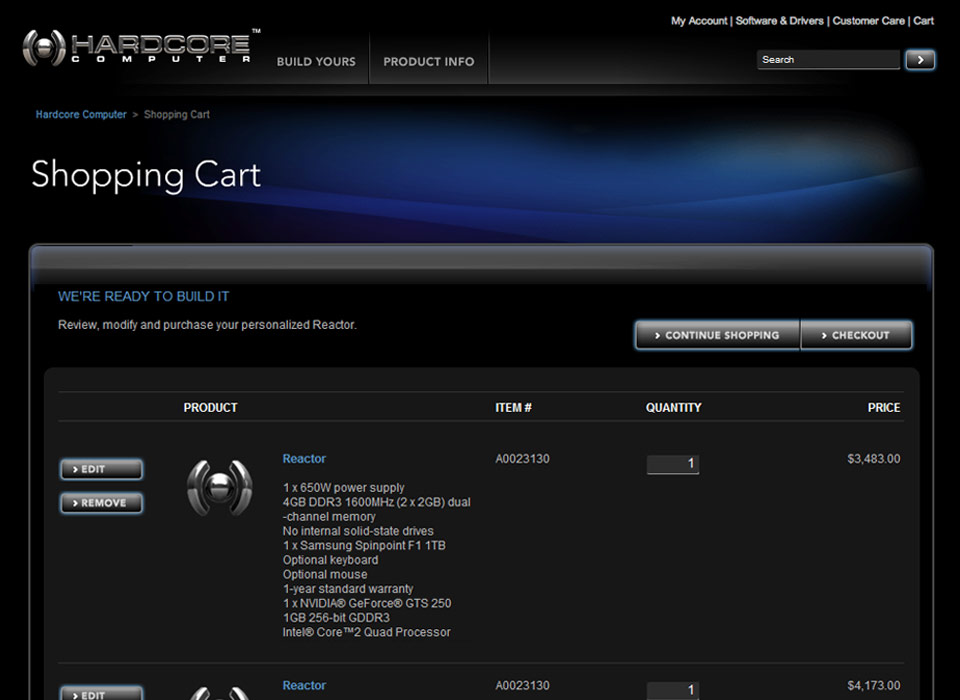Click '1-year standard warranty' text

pyautogui.click(x=348, y=589)
